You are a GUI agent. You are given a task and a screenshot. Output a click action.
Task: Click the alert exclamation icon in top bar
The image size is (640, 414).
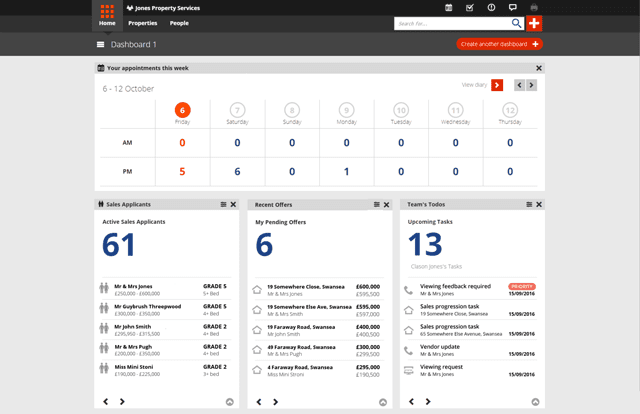point(491,7)
